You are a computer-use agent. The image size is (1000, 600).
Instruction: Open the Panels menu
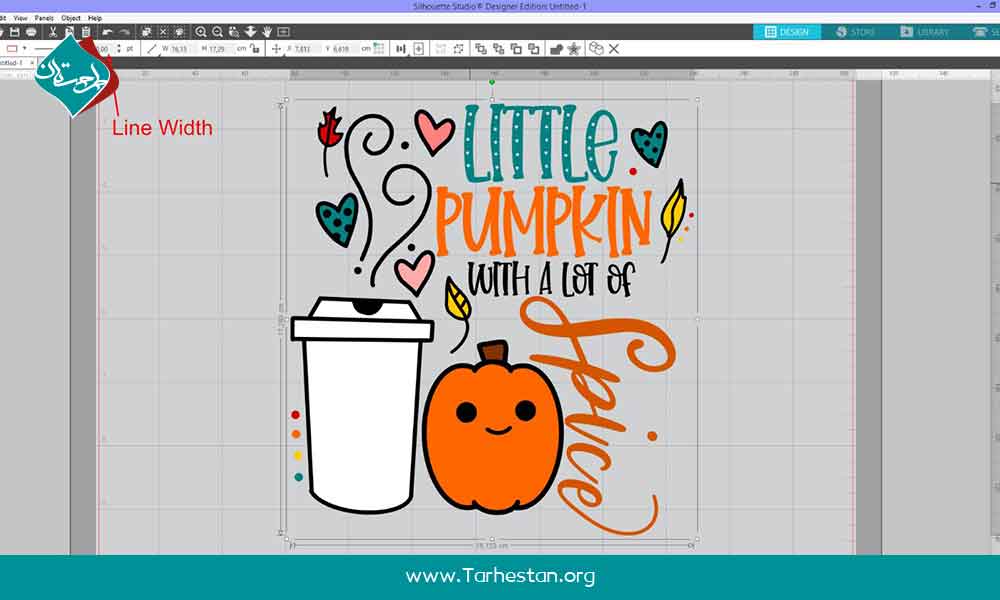(44, 18)
